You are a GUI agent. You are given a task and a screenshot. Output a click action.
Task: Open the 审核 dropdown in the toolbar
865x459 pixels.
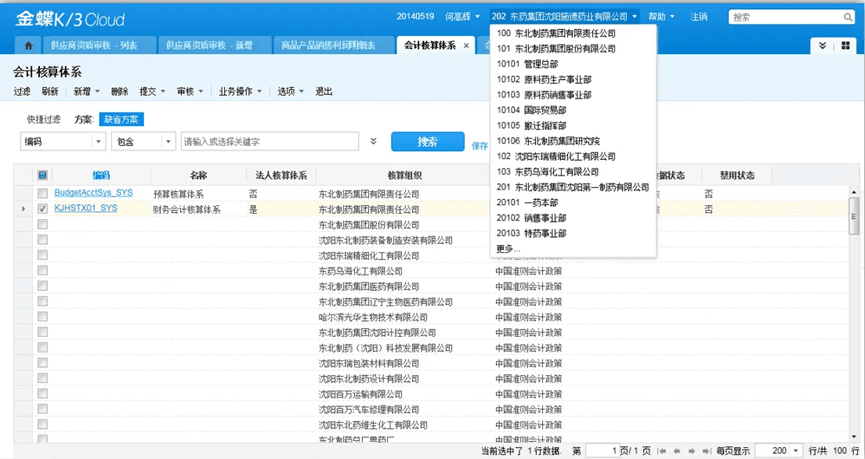(190, 92)
